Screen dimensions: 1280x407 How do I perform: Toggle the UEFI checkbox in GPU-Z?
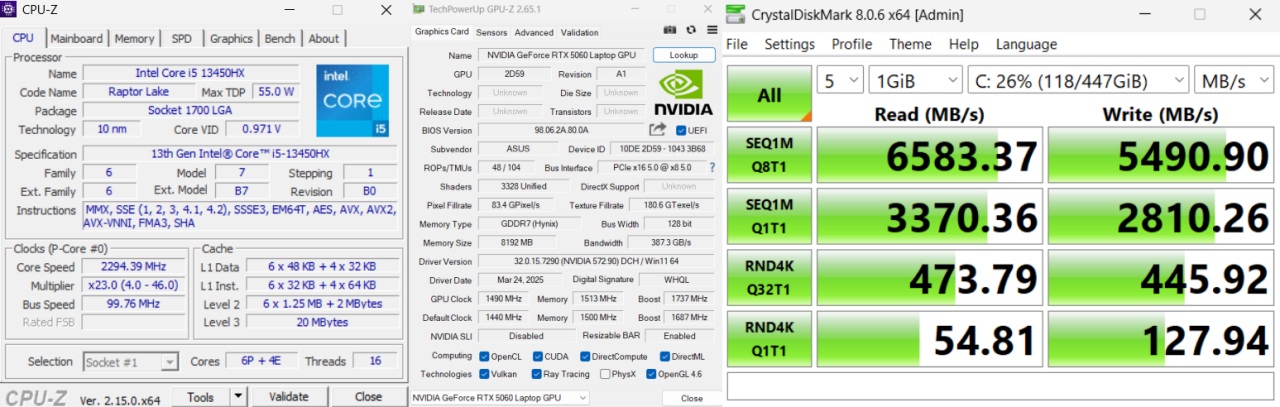pos(682,131)
